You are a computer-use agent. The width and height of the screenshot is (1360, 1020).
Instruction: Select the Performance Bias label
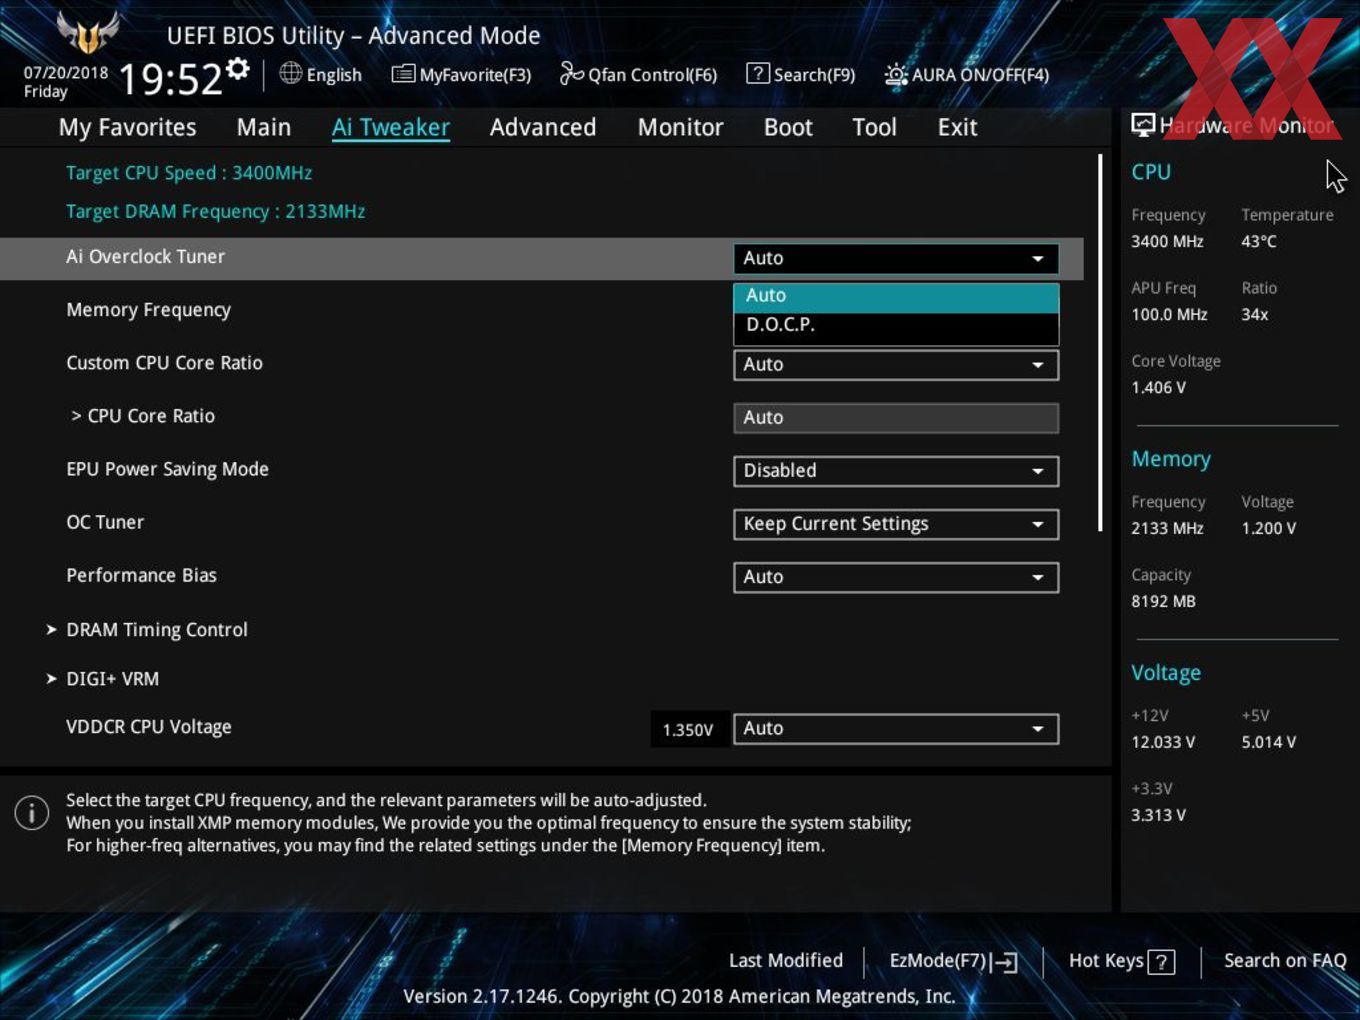pos(141,575)
